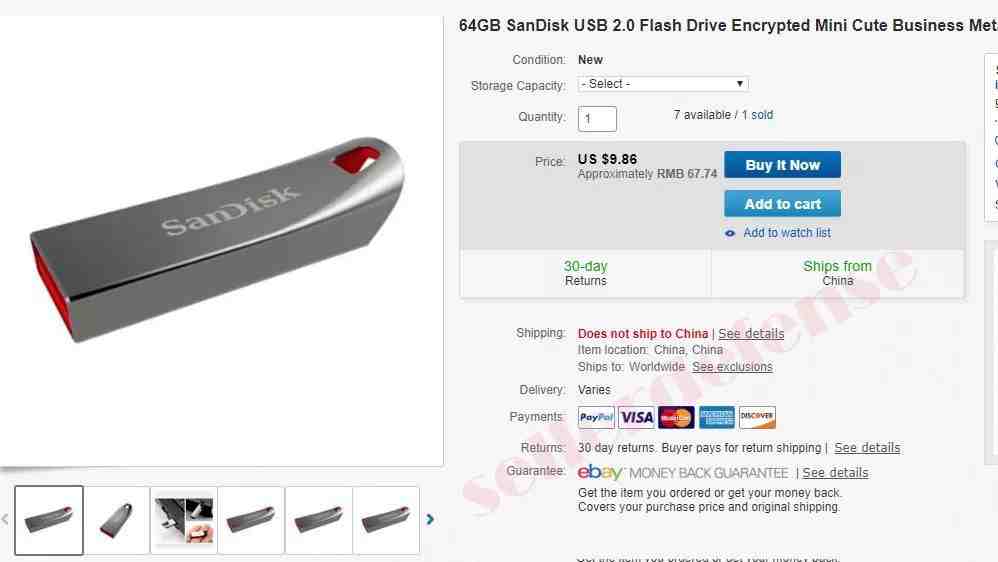The width and height of the screenshot is (998, 562).
Task: Click the PayPal payment icon
Action: coord(596,418)
